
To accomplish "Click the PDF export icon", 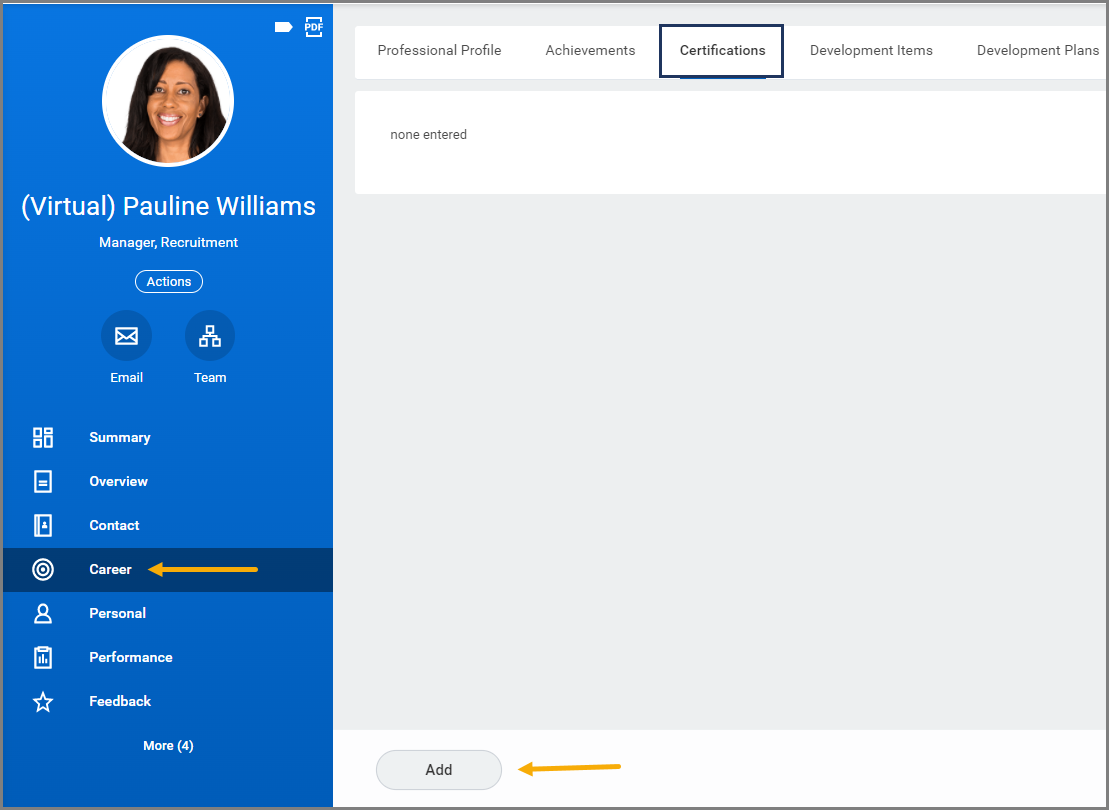I will coord(313,27).
